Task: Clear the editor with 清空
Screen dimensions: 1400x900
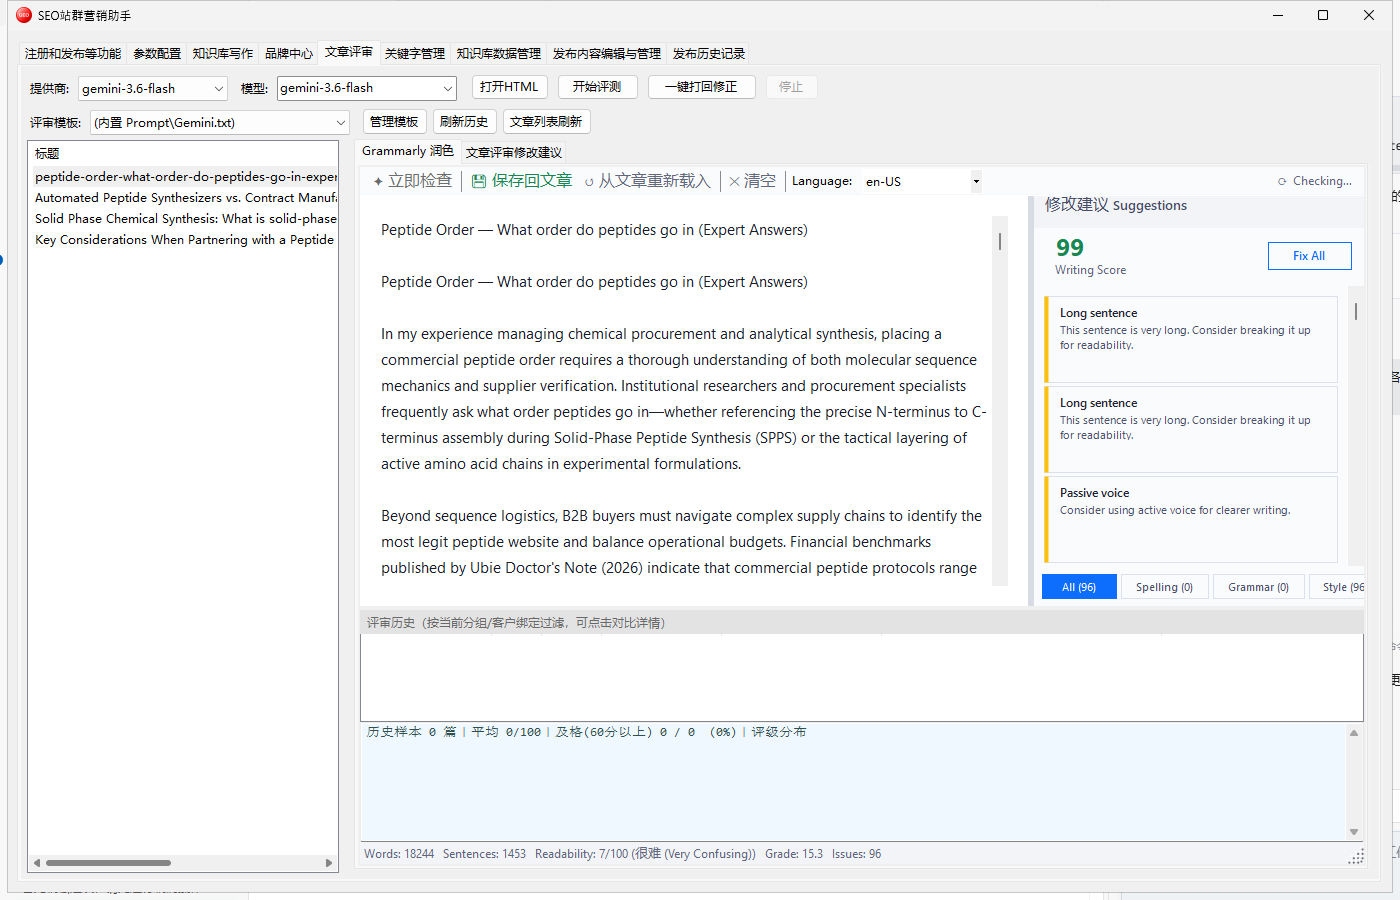Action: point(752,181)
